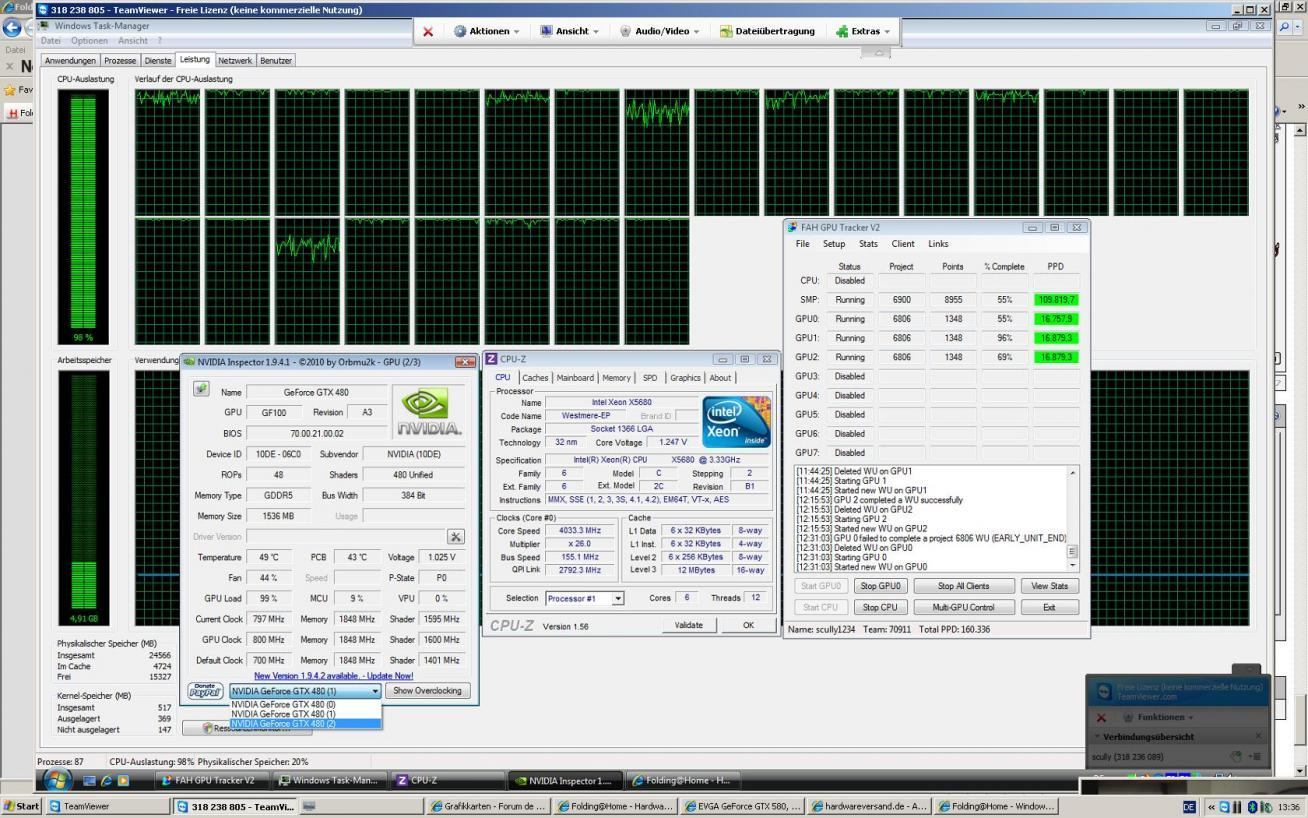Click Multi-GPU Control button

[964, 607]
